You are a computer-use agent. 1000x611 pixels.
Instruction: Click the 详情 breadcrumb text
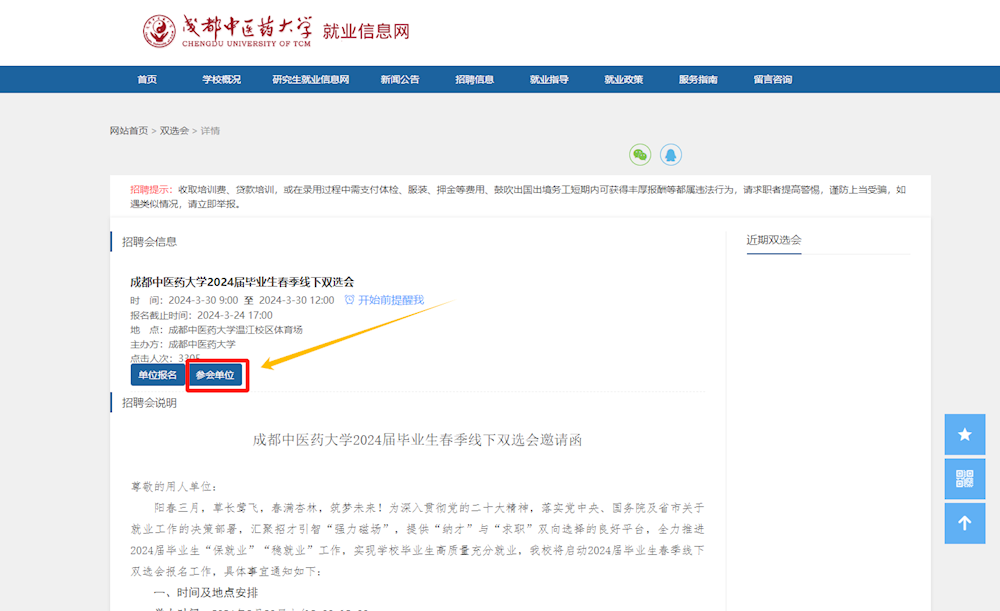(x=210, y=130)
